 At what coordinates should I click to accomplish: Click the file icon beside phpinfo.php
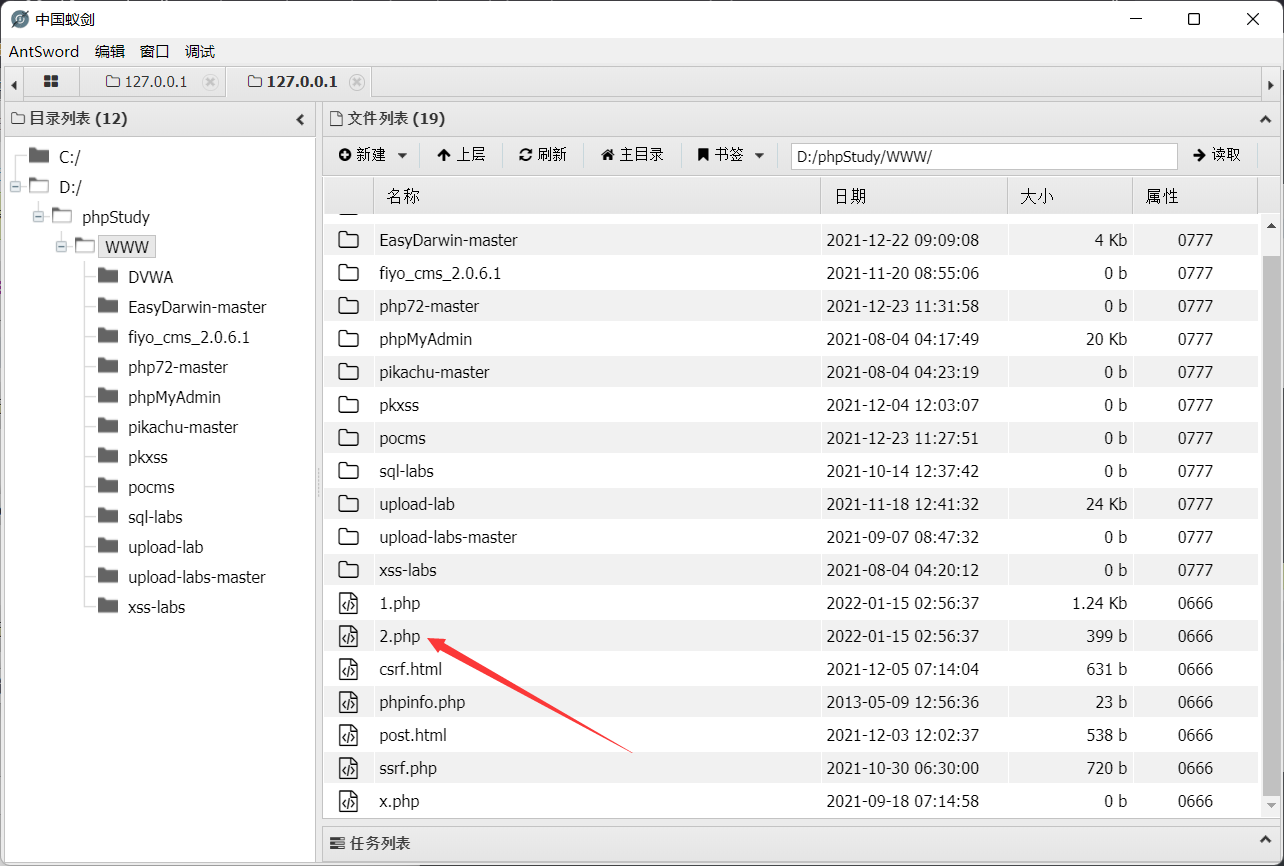pyautogui.click(x=348, y=702)
